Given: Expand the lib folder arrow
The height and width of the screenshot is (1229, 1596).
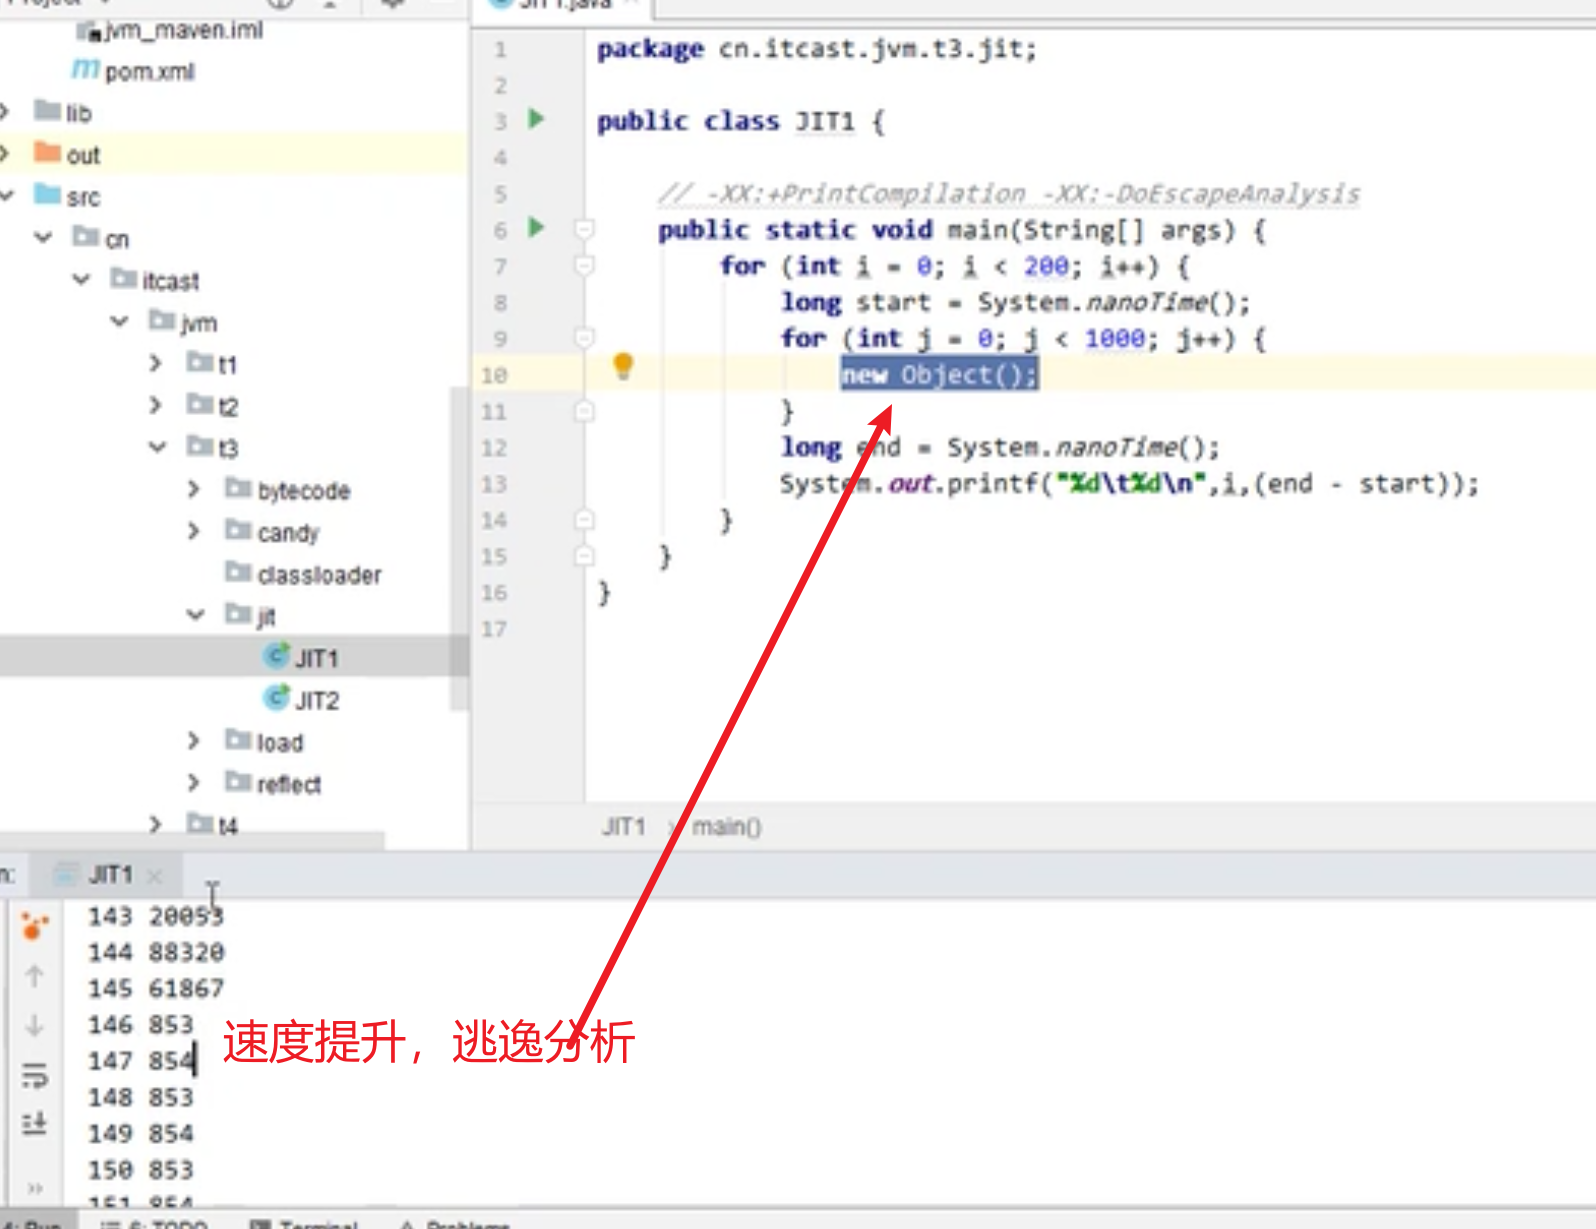Looking at the screenshot, I should tap(5, 111).
